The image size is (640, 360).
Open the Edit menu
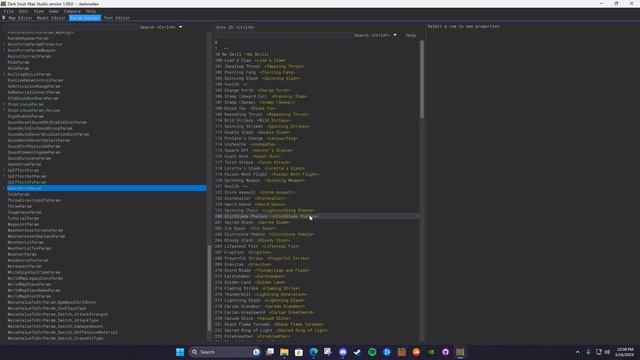[x=24, y=11]
